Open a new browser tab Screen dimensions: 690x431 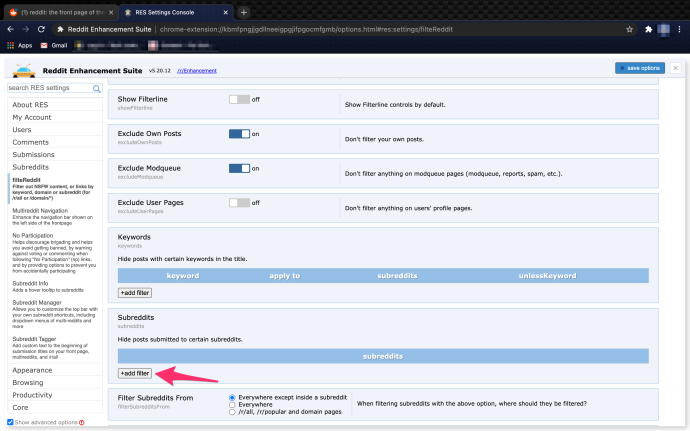[x=243, y=12]
